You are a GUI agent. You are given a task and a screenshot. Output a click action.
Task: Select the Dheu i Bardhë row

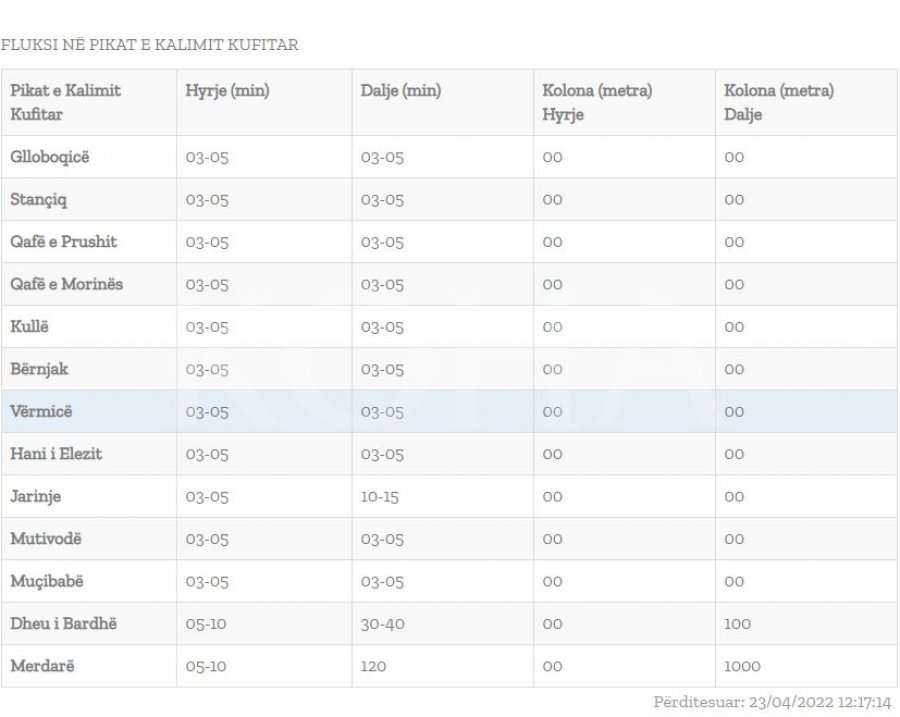coord(63,624)
